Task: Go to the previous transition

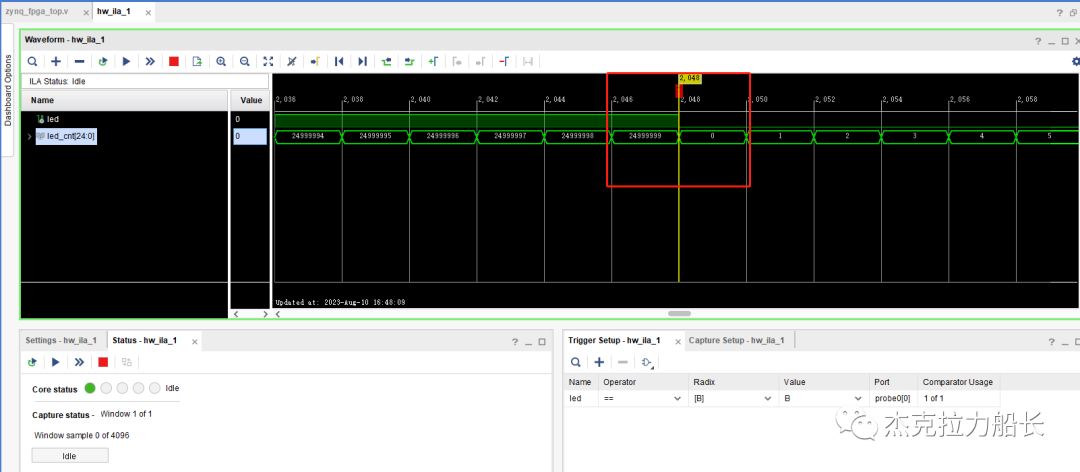Action: [x=386, y=61]
